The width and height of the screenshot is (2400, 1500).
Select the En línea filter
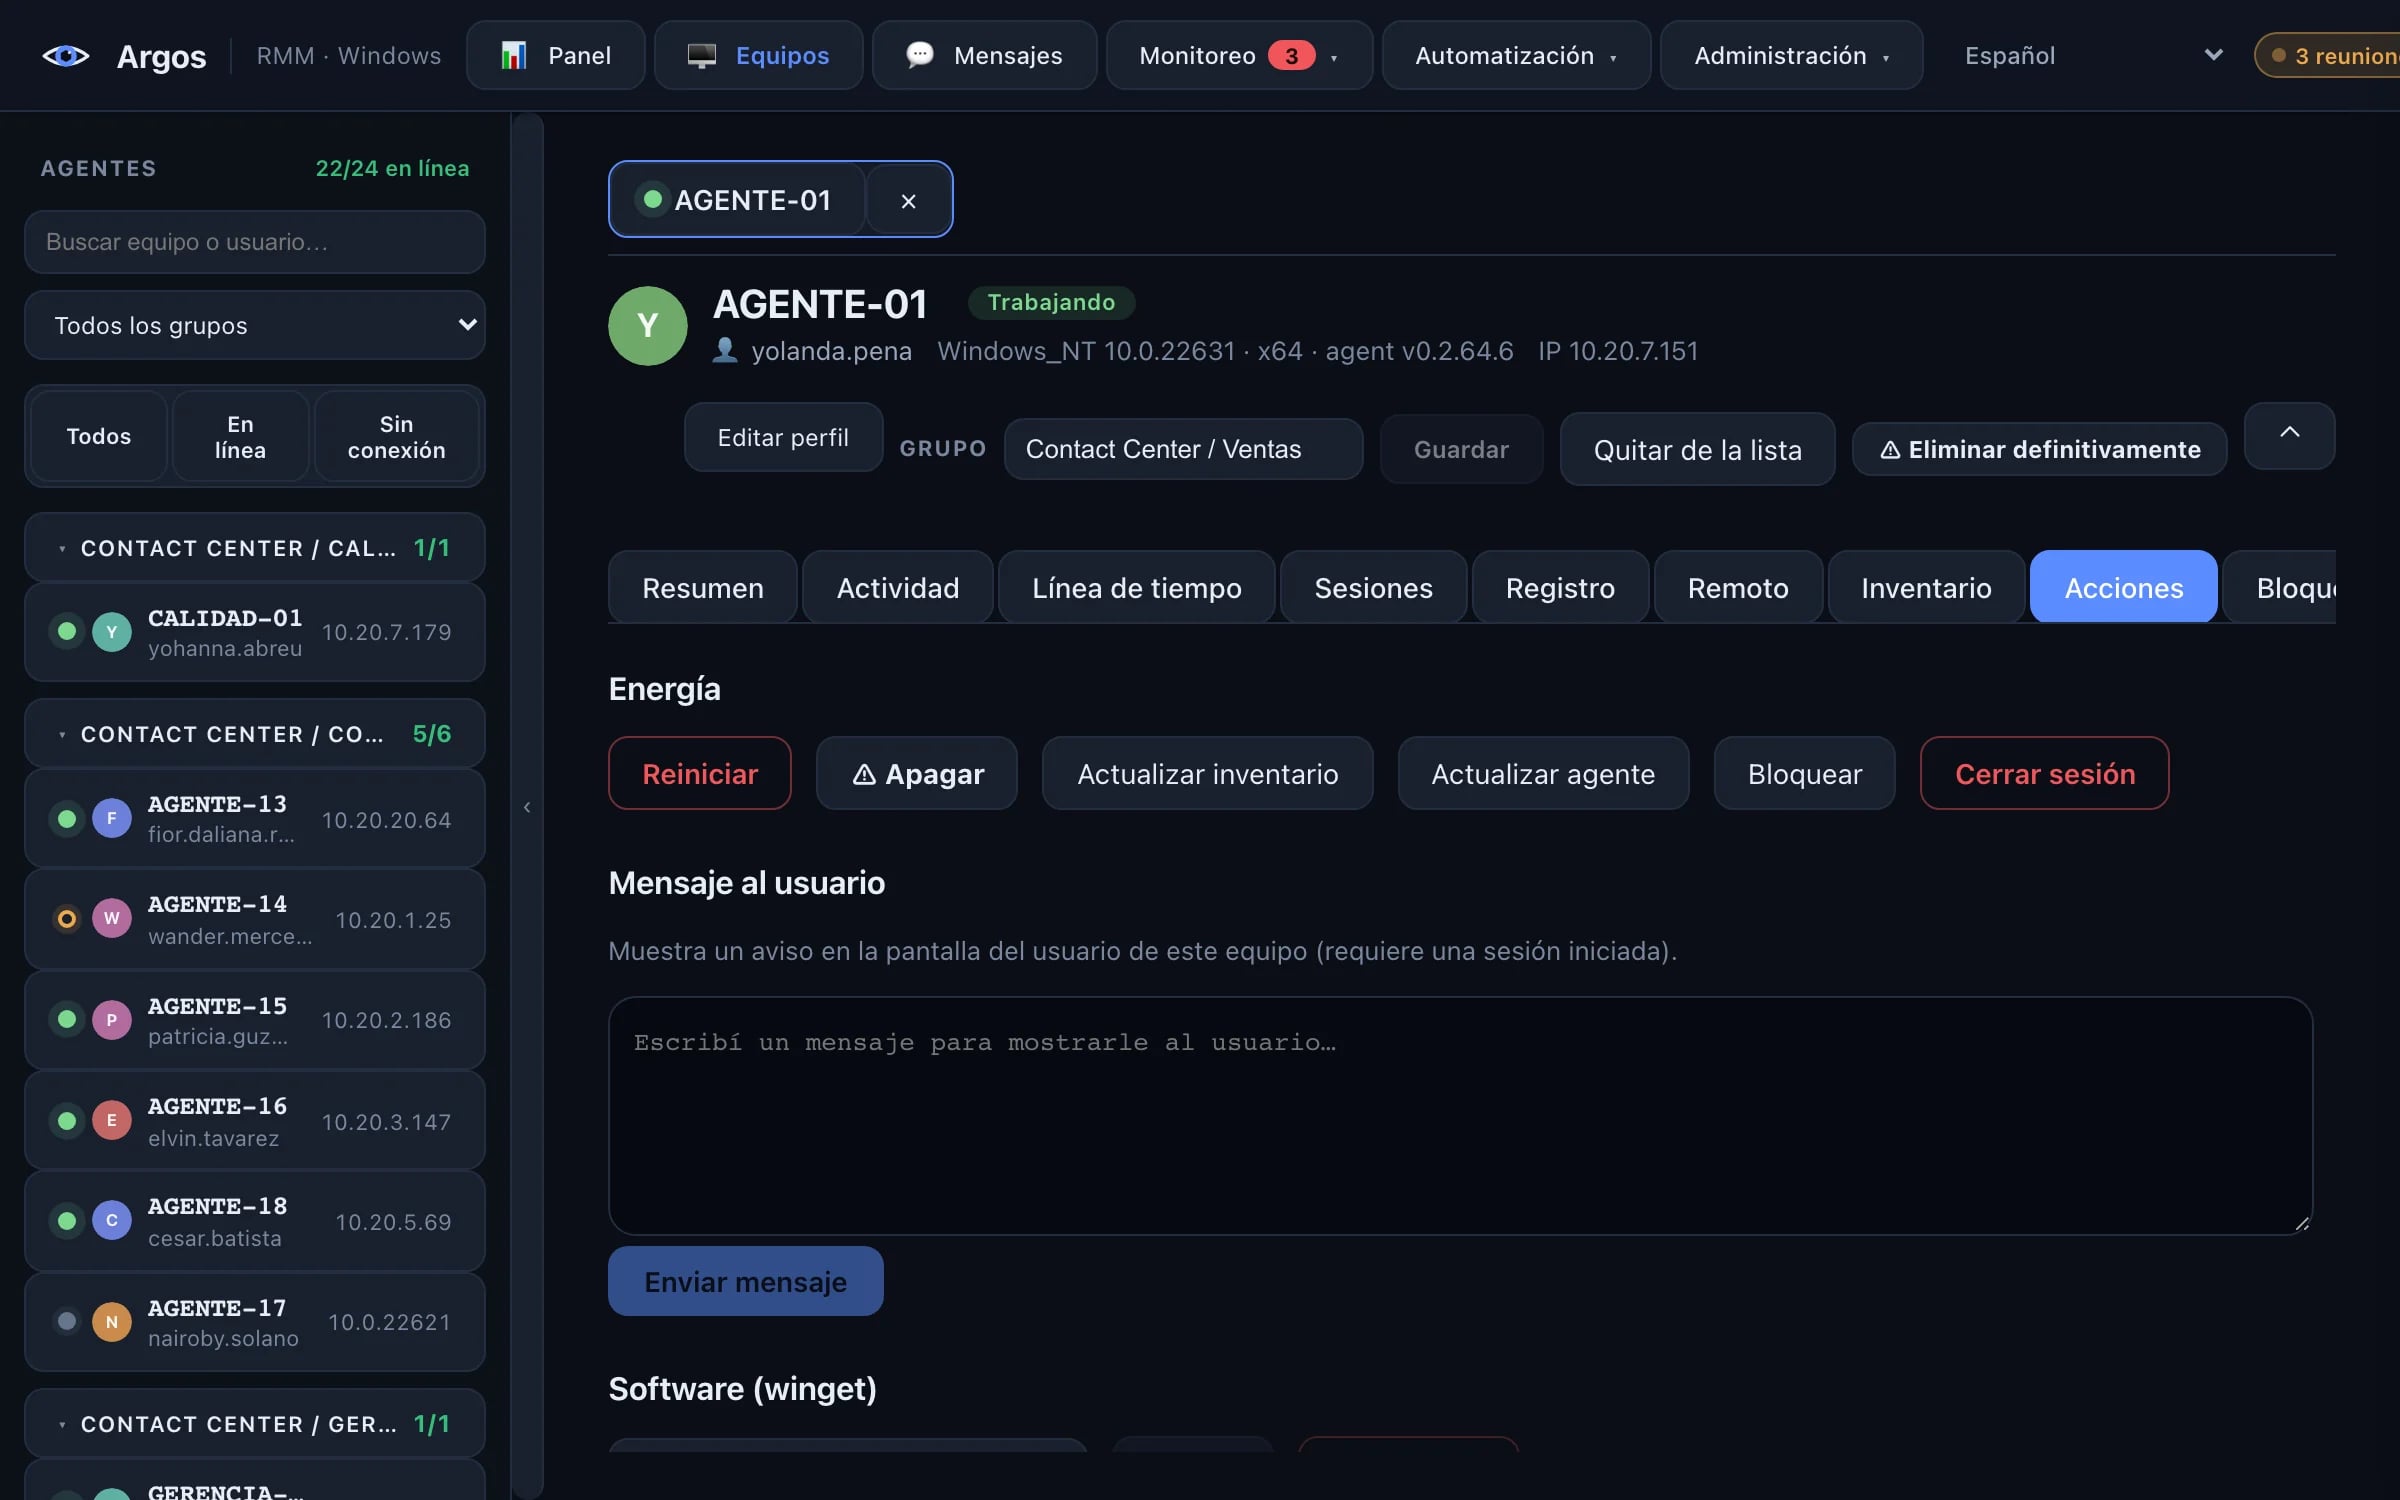point(240,436)
